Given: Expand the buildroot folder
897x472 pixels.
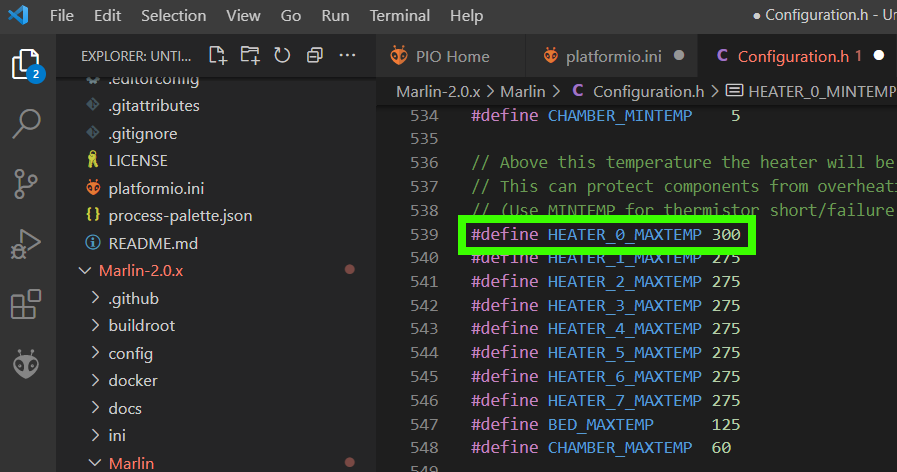Looking at the screenshot, I should [x=141, y=325].
